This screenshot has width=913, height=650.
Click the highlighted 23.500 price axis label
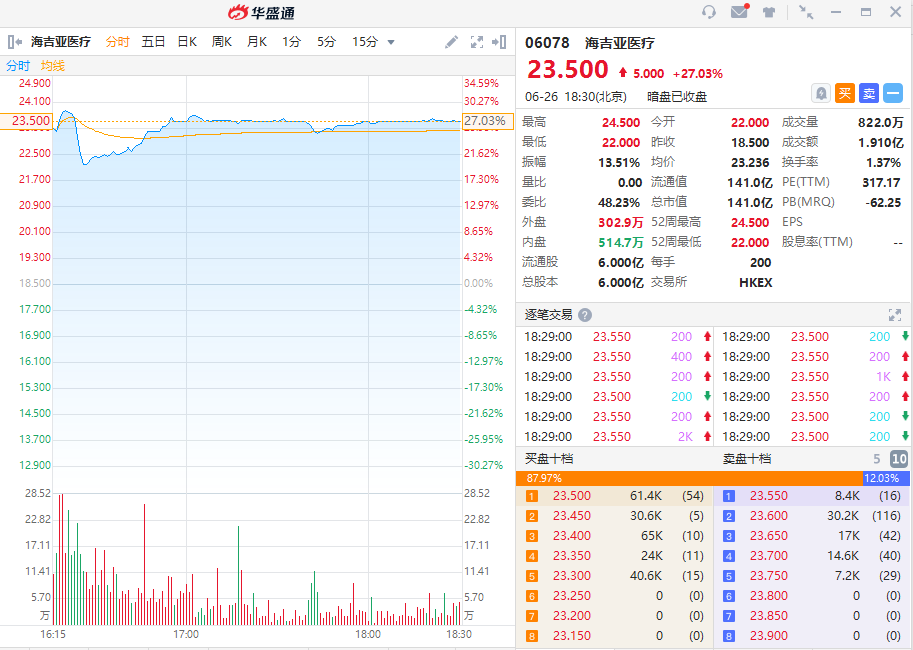[x=27, y=121]
